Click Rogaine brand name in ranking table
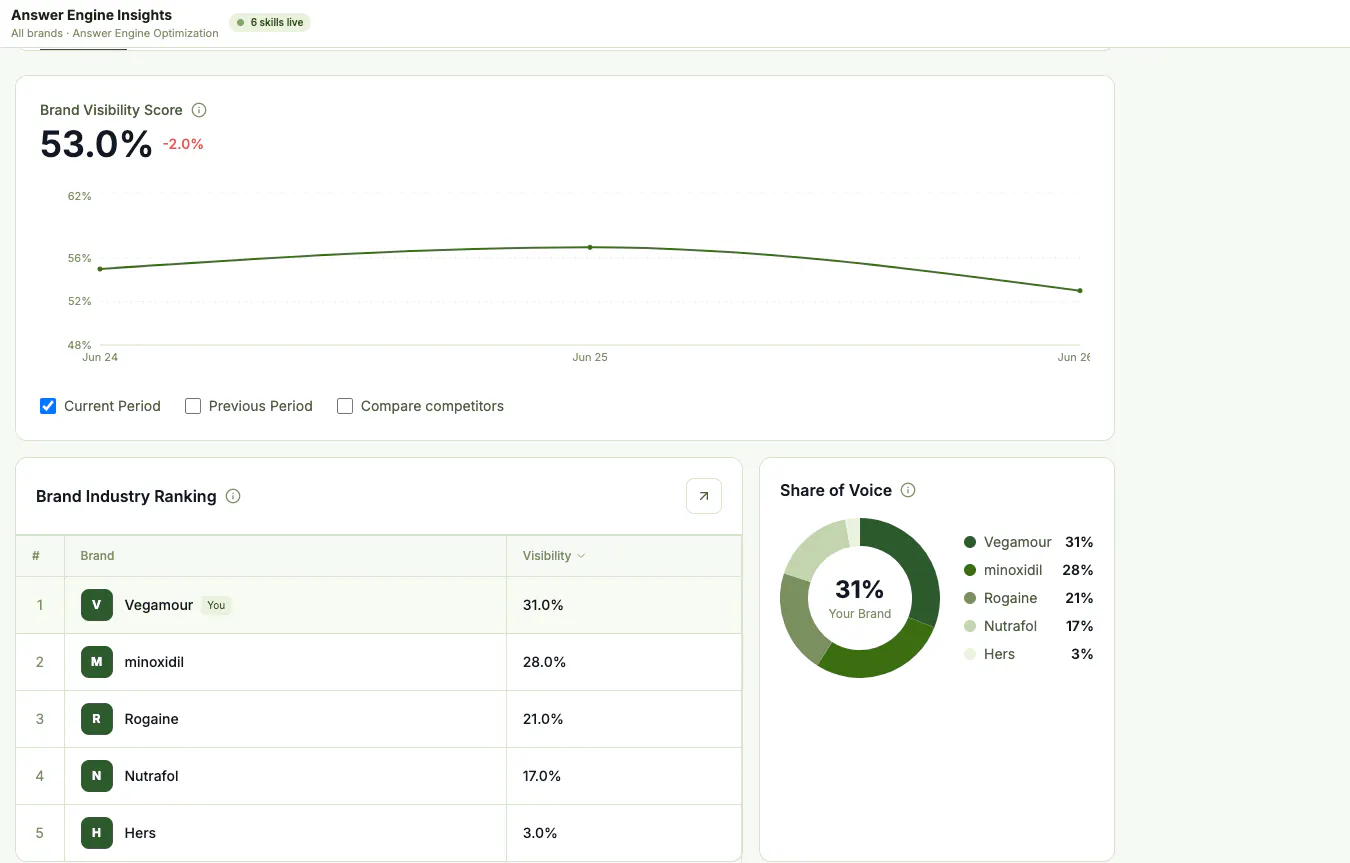This screenshot has height=863, width=1350. coord(152,719)
